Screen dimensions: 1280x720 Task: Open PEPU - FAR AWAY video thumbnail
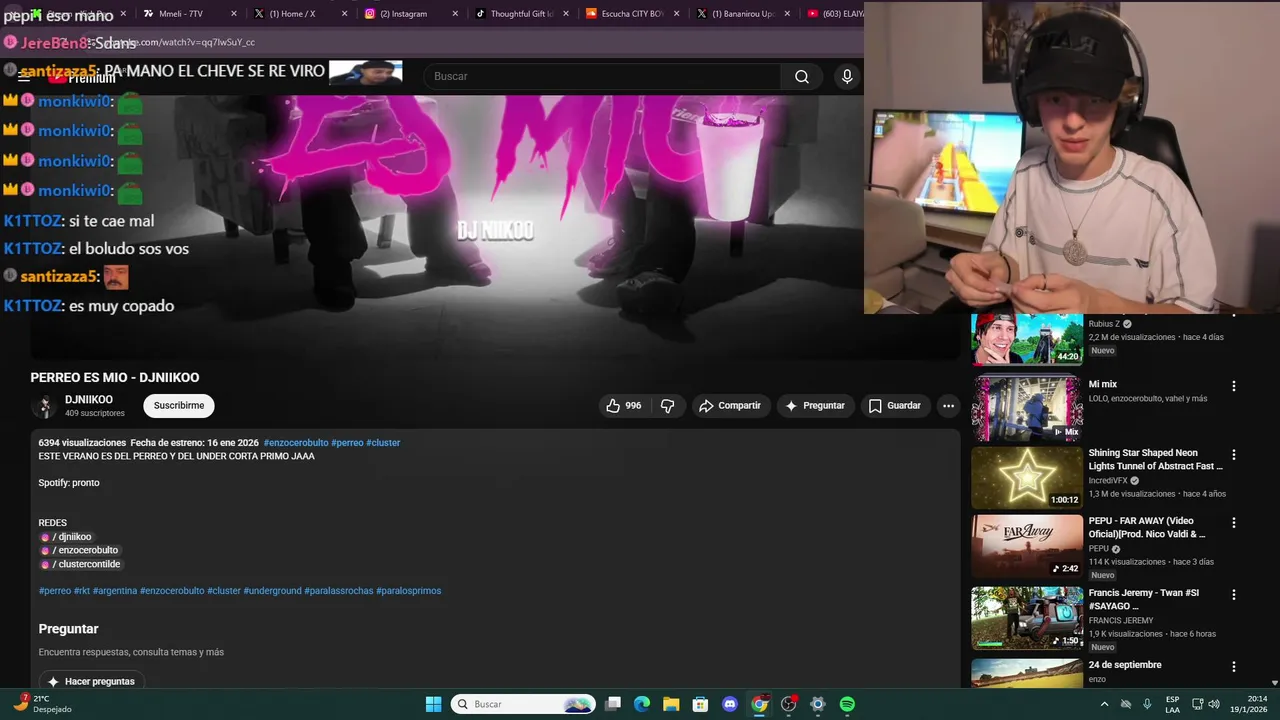point(1027,546)
